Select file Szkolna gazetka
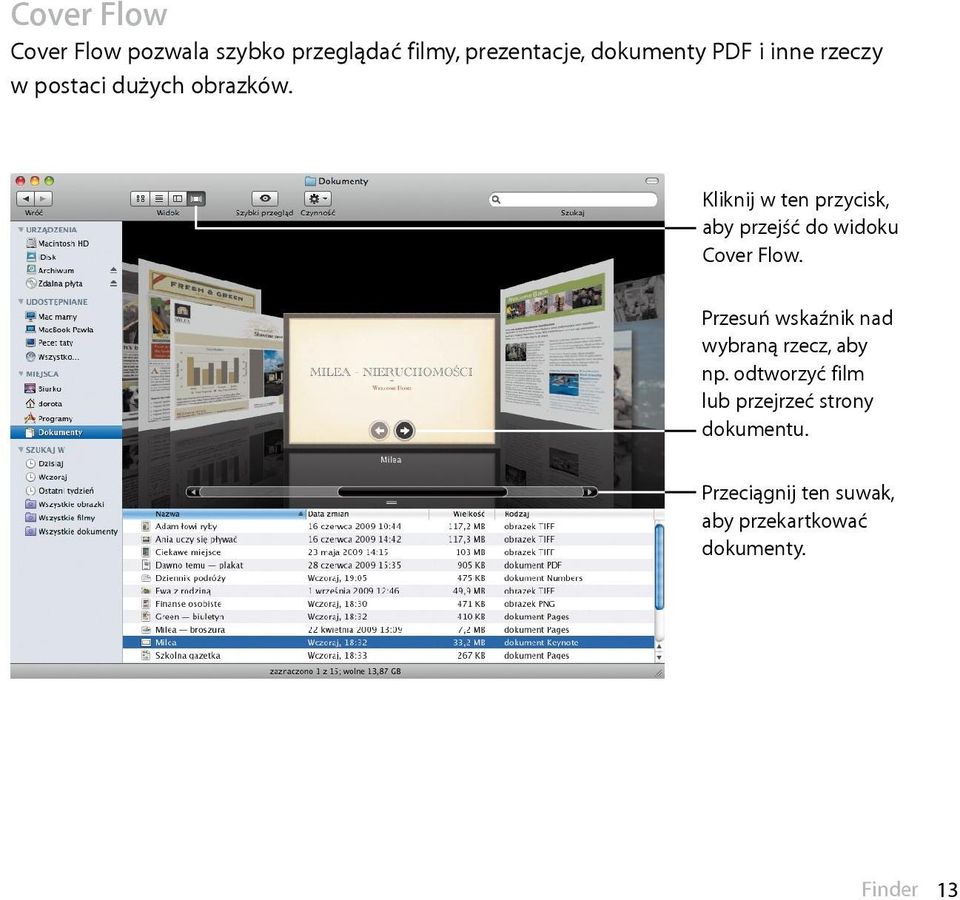 tap(388, 655)
